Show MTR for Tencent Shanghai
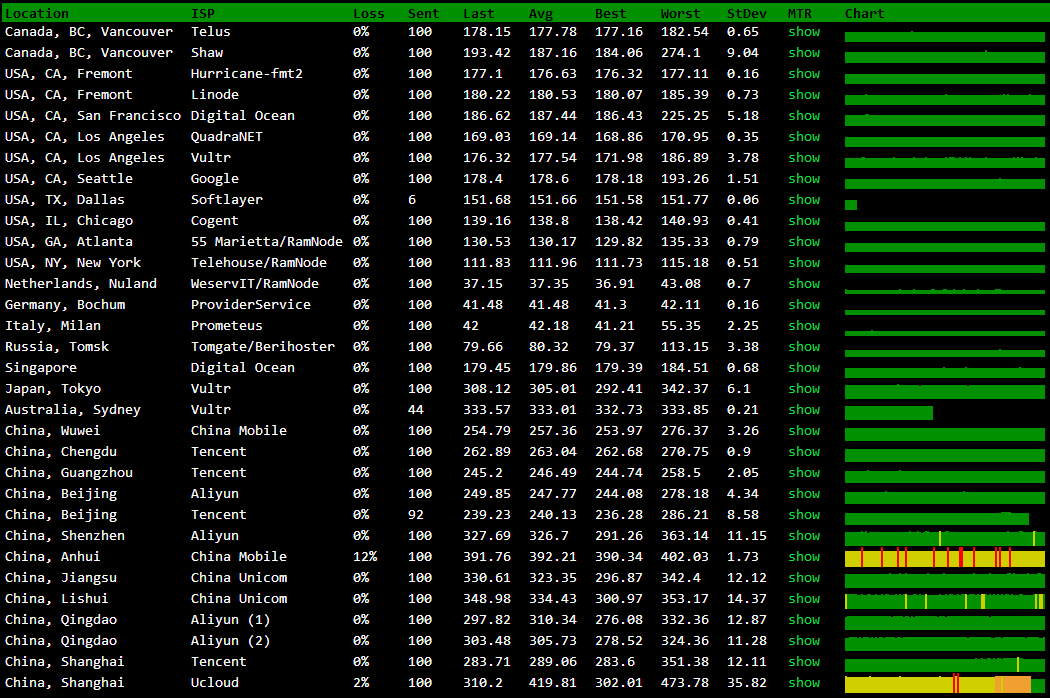The image size is (1050, 698). 804,661
